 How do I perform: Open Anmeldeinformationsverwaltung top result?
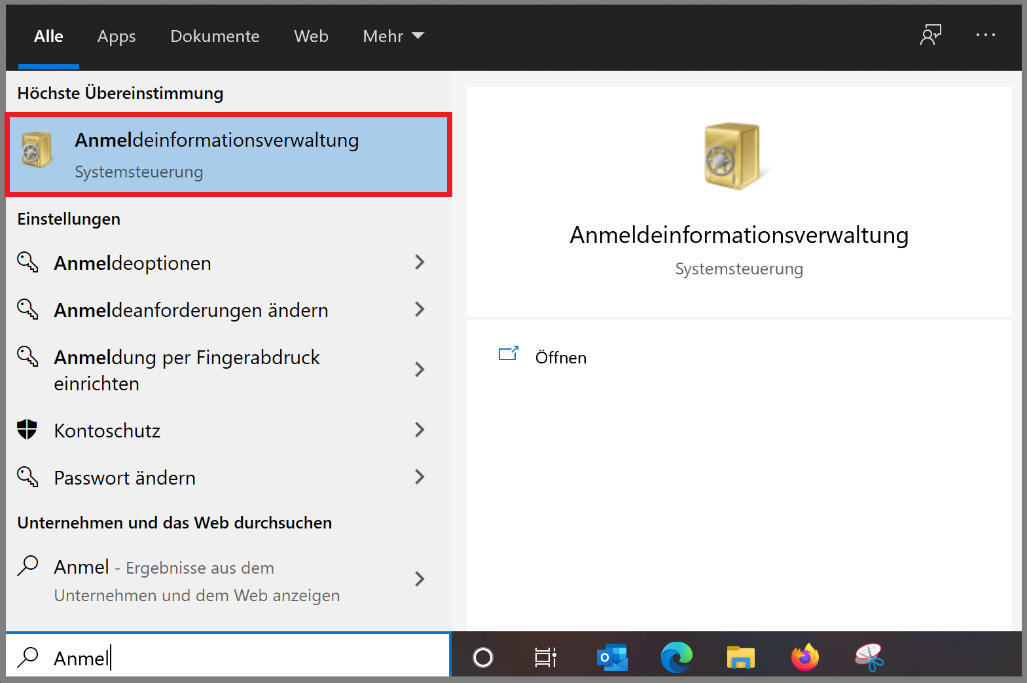point(228,155)
